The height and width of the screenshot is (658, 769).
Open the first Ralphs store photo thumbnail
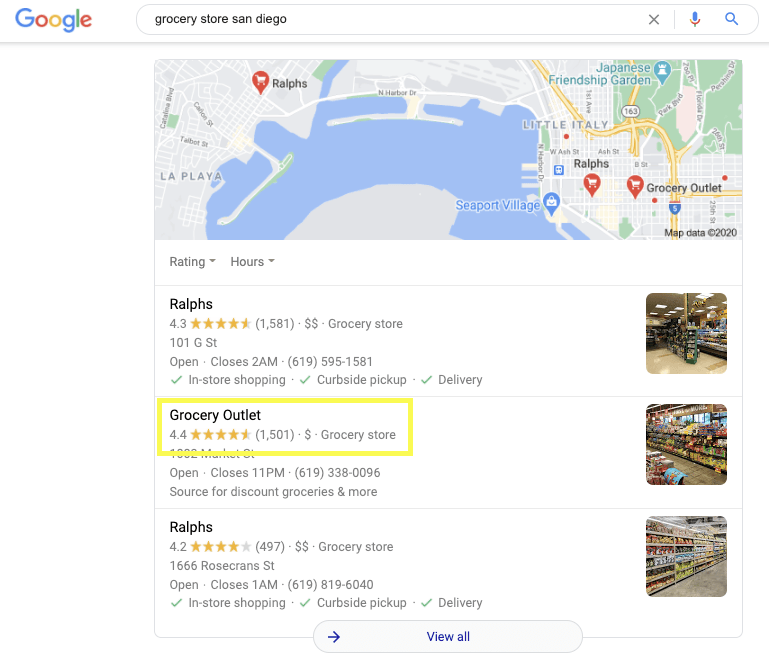(686, 333)
